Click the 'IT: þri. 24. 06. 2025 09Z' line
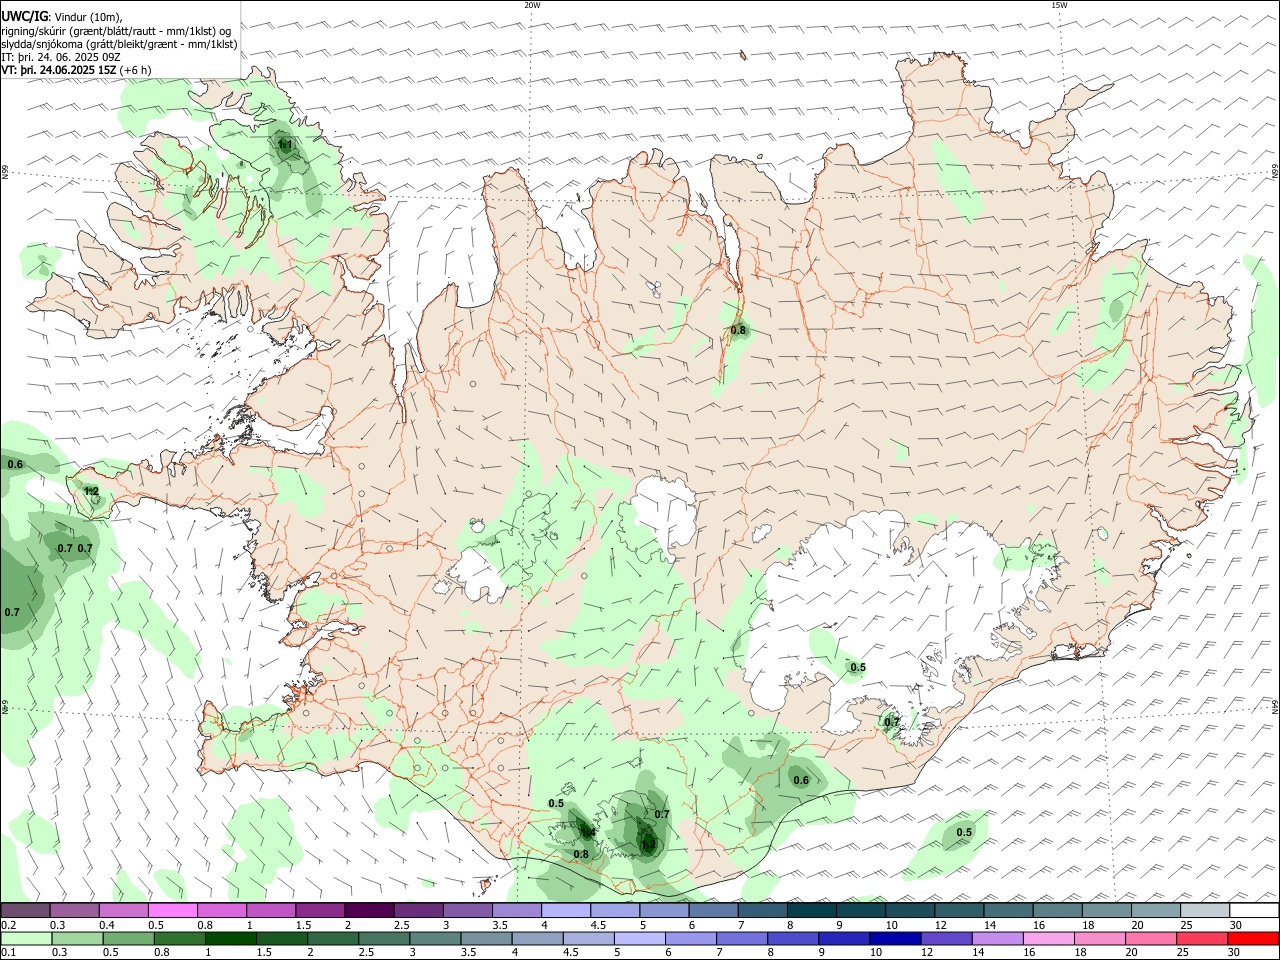 click(61, 57)
